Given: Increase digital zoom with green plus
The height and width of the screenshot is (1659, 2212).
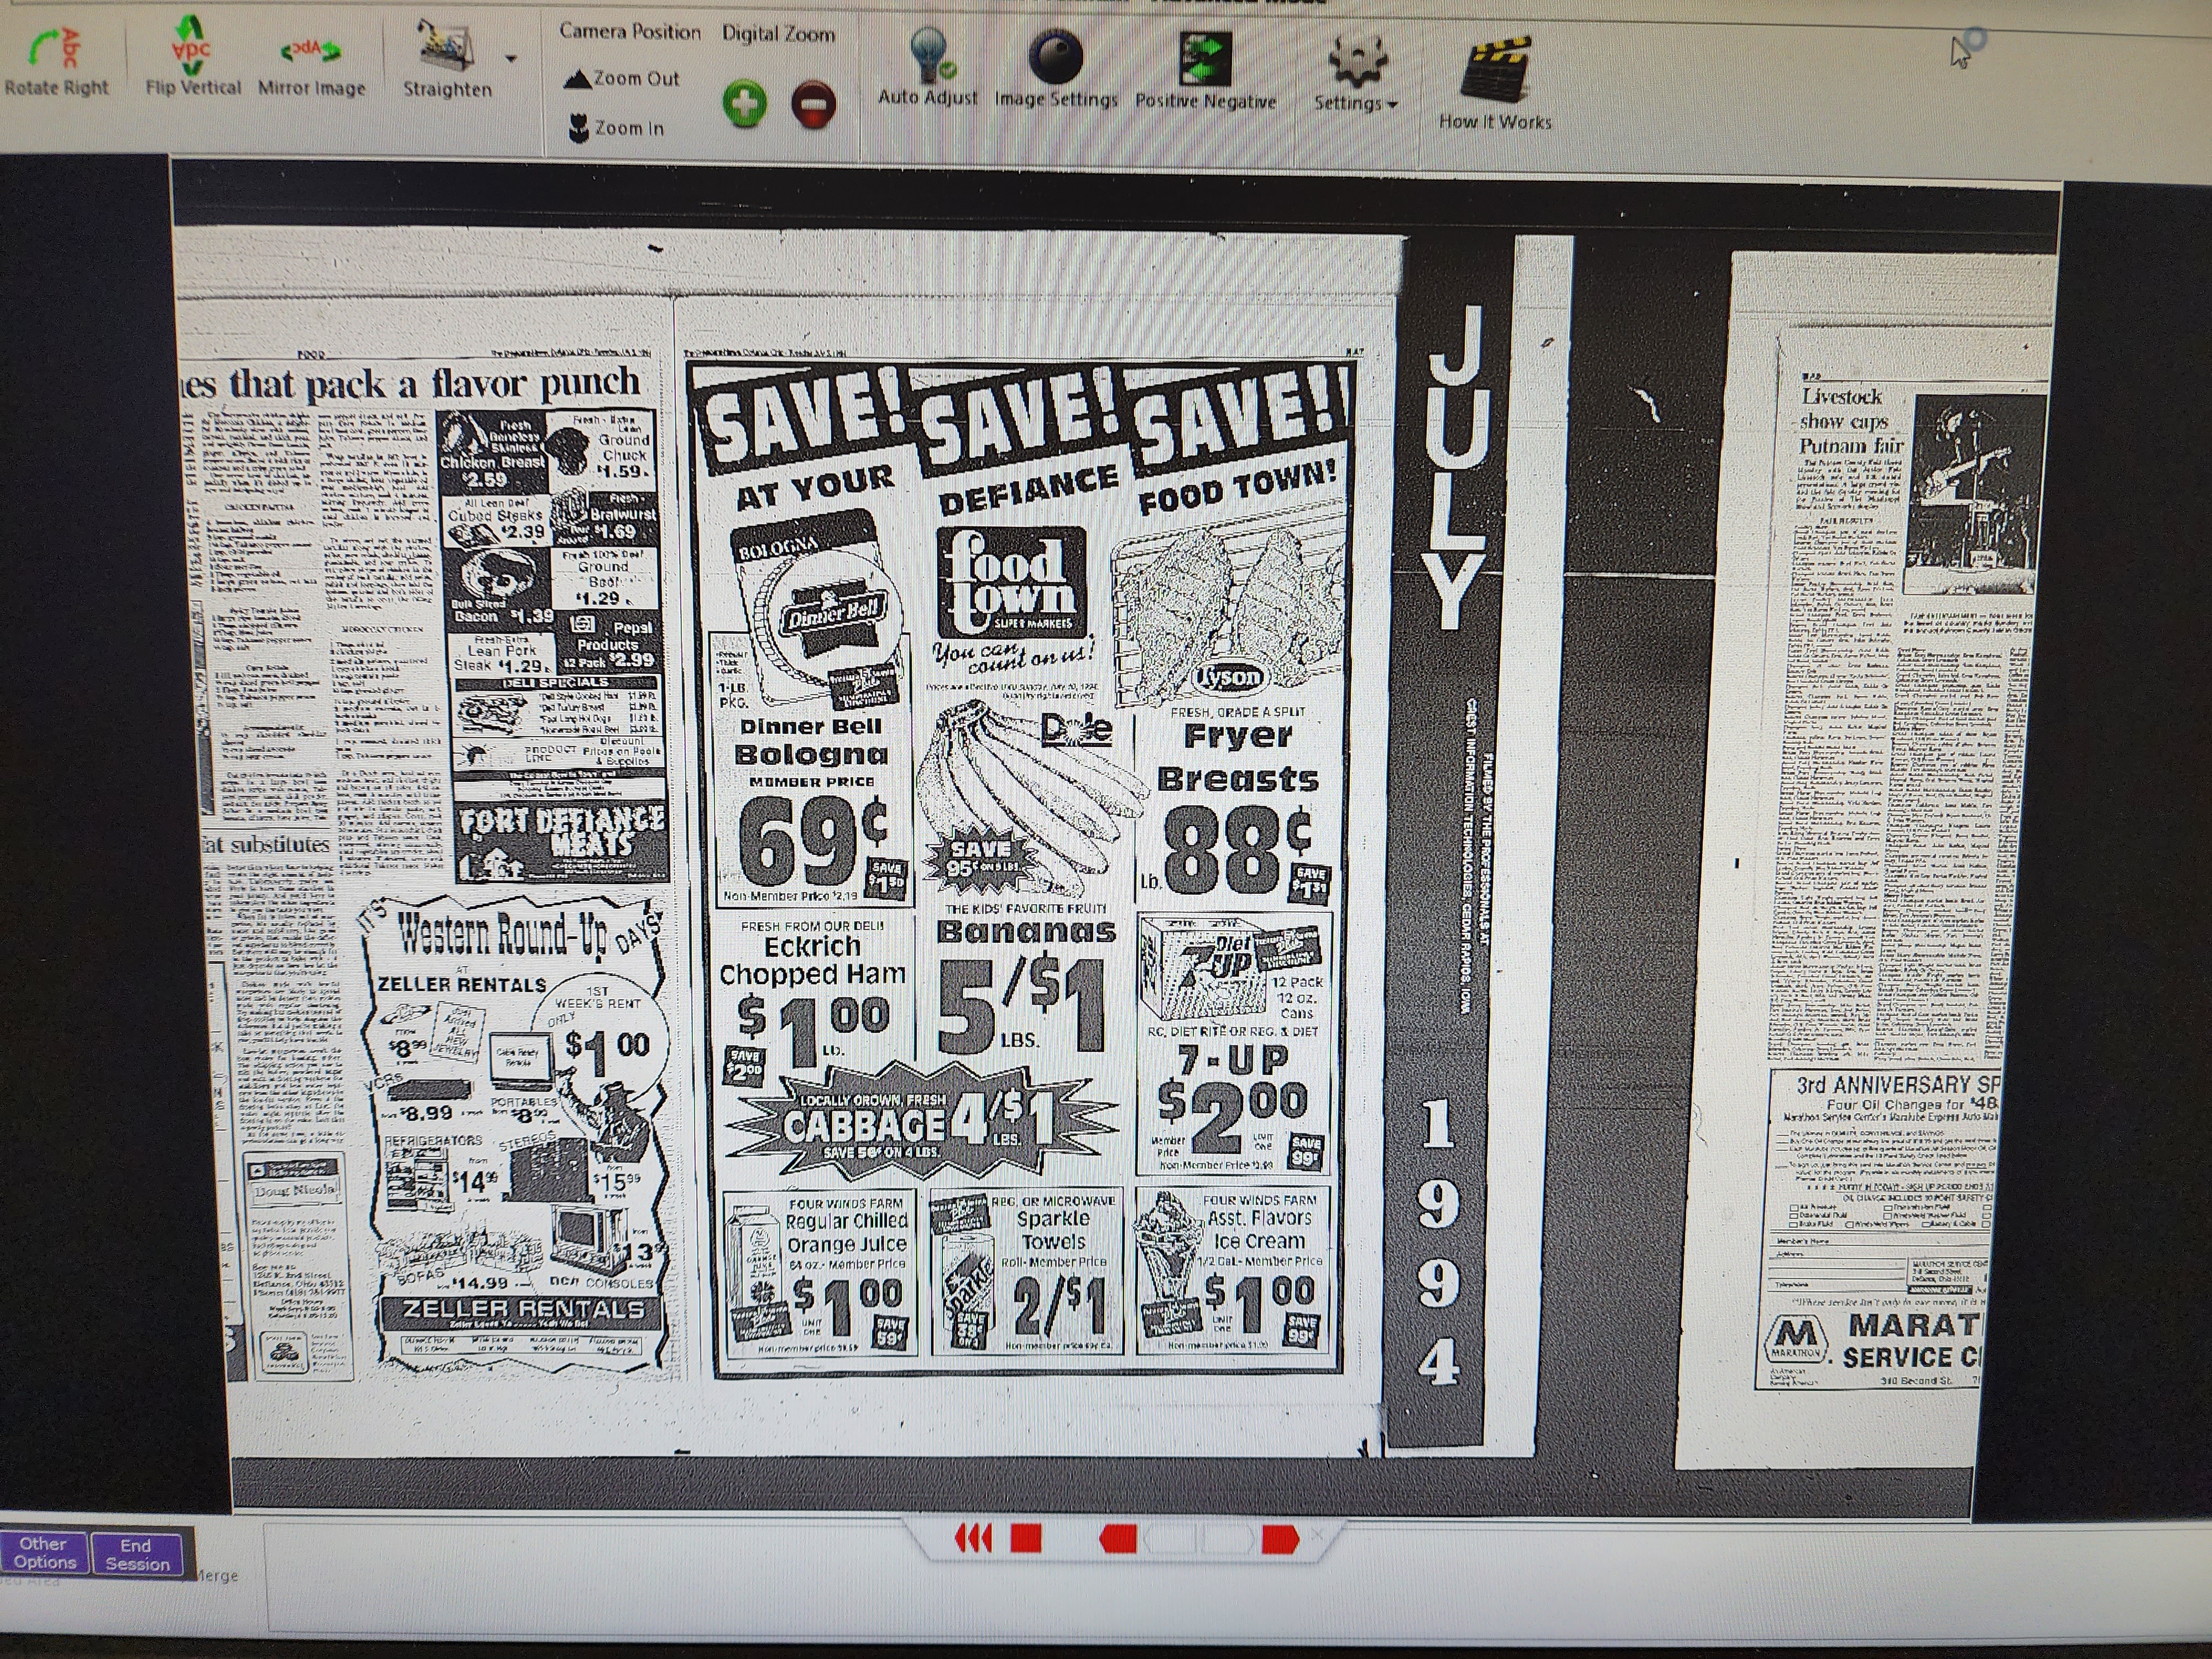Looking at the screenshot, I should click(x=744, y=104).
